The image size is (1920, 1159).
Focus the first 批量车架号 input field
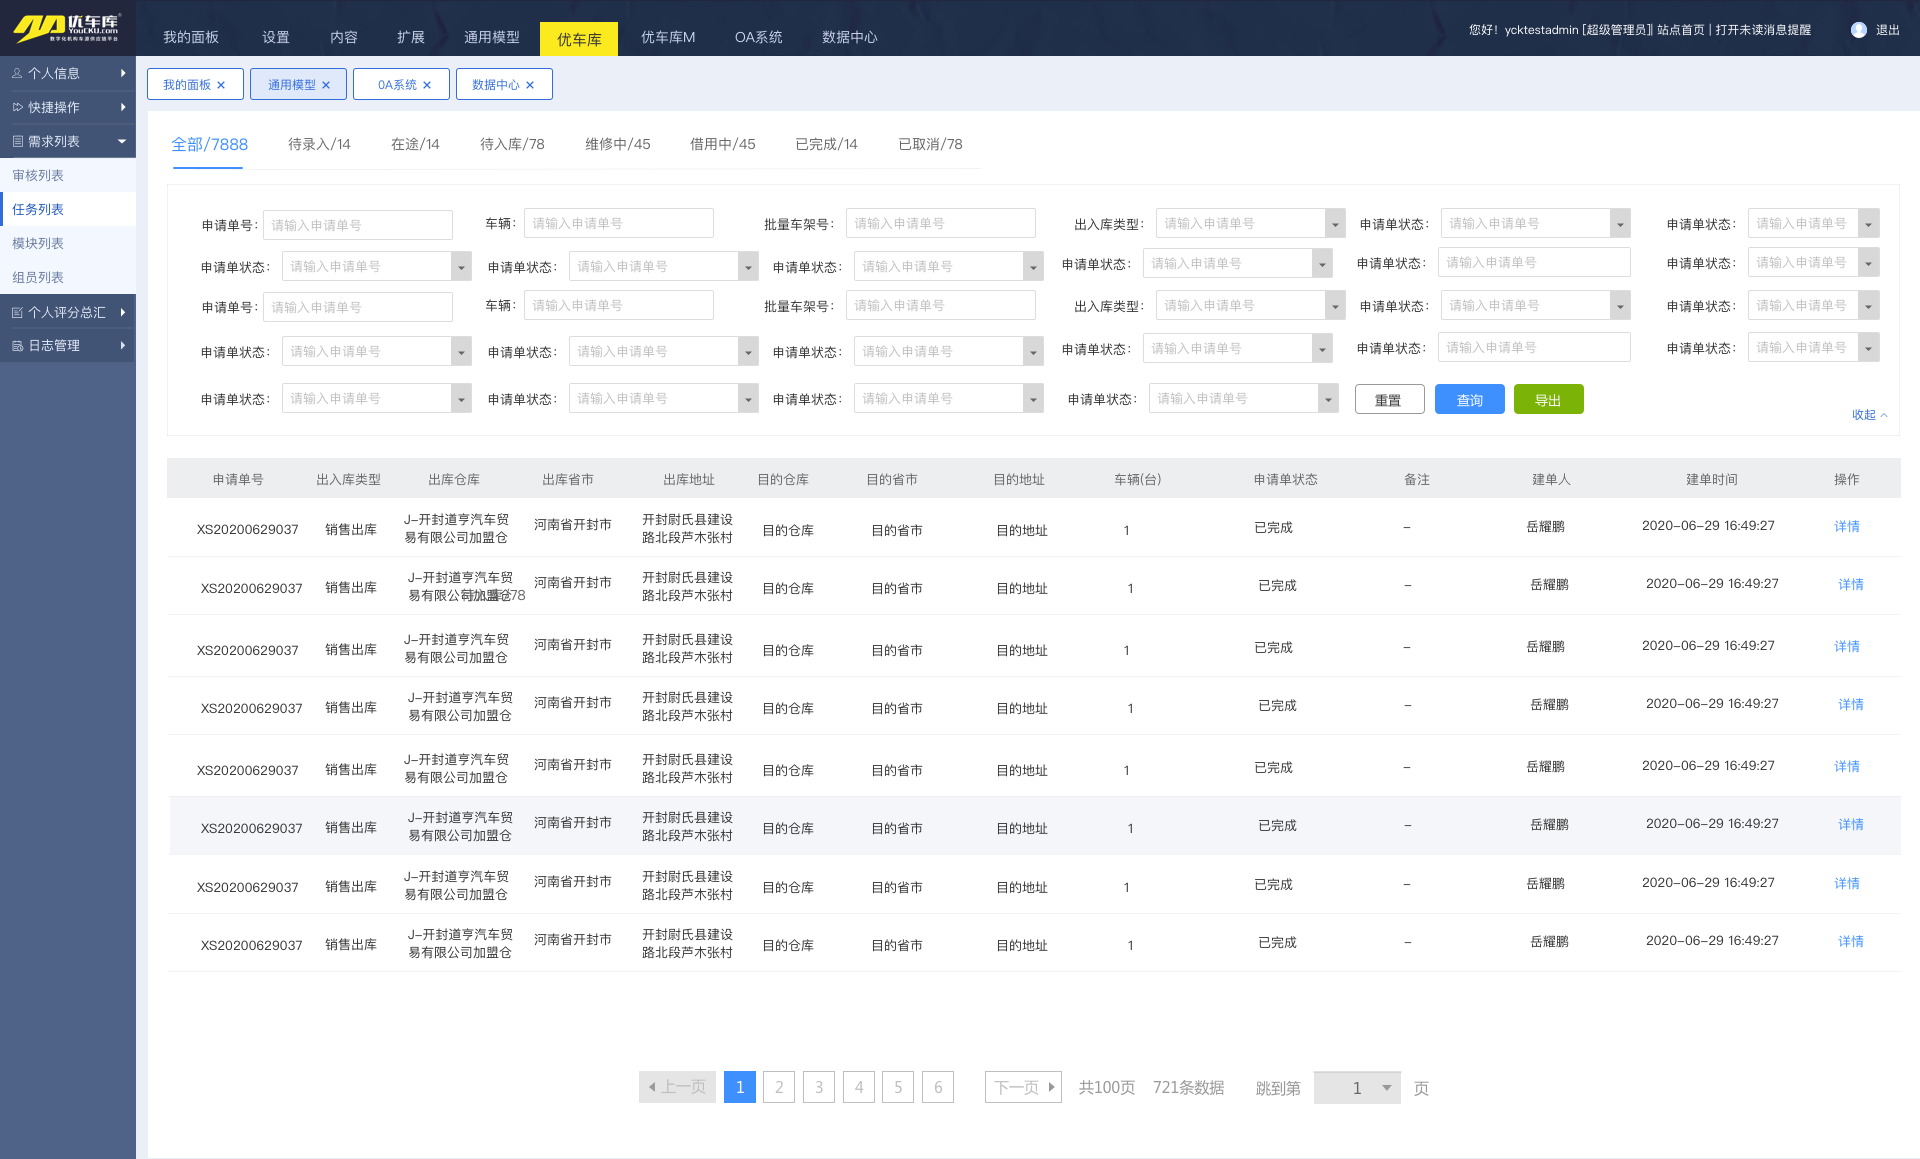click(939, 224)
